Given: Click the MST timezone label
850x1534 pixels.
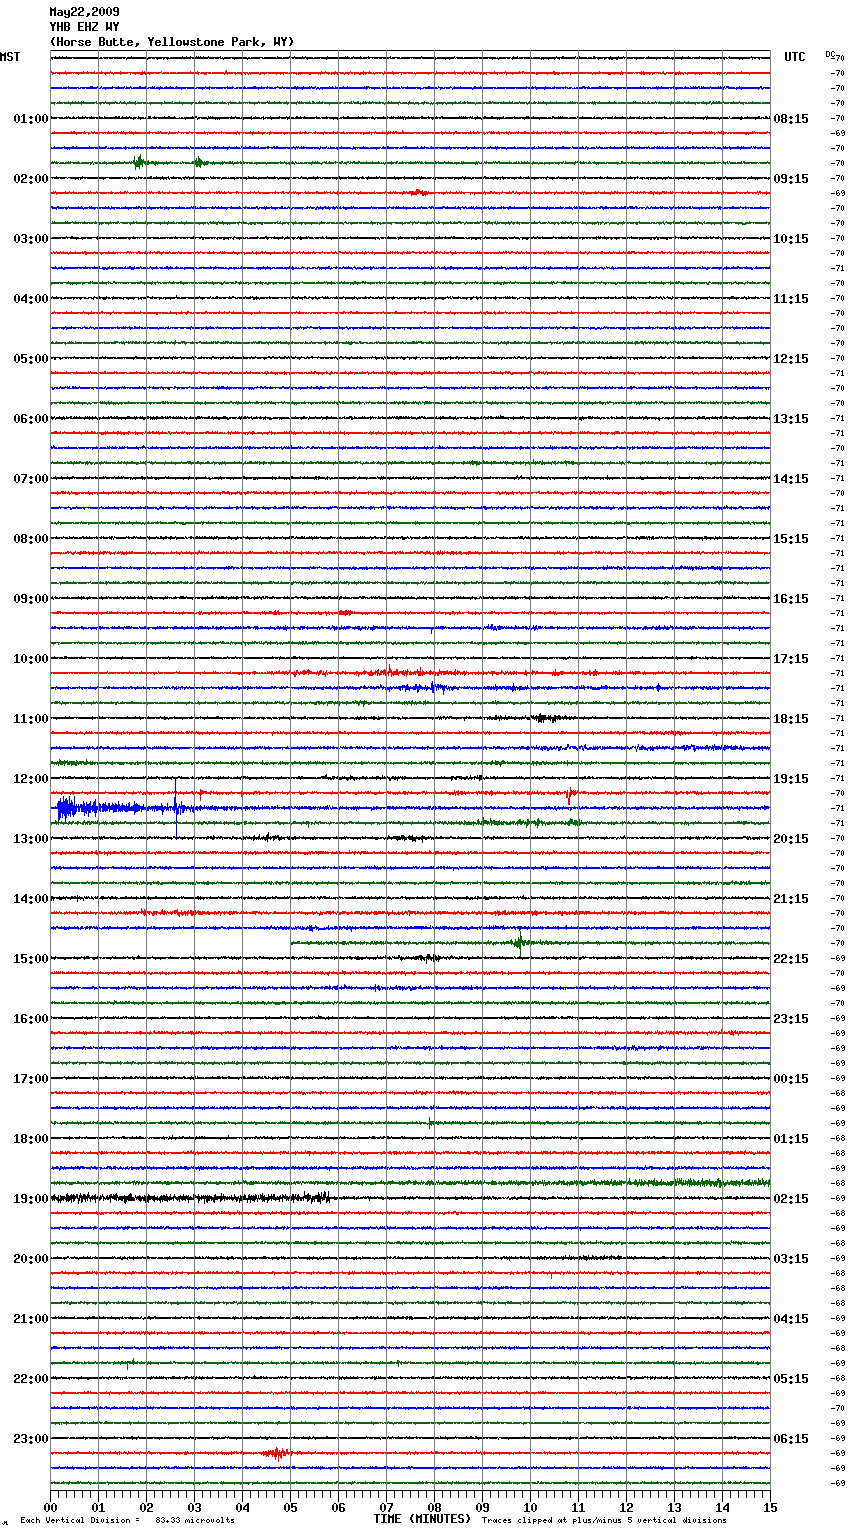Looking at the screenshot, I should point(10,57).
